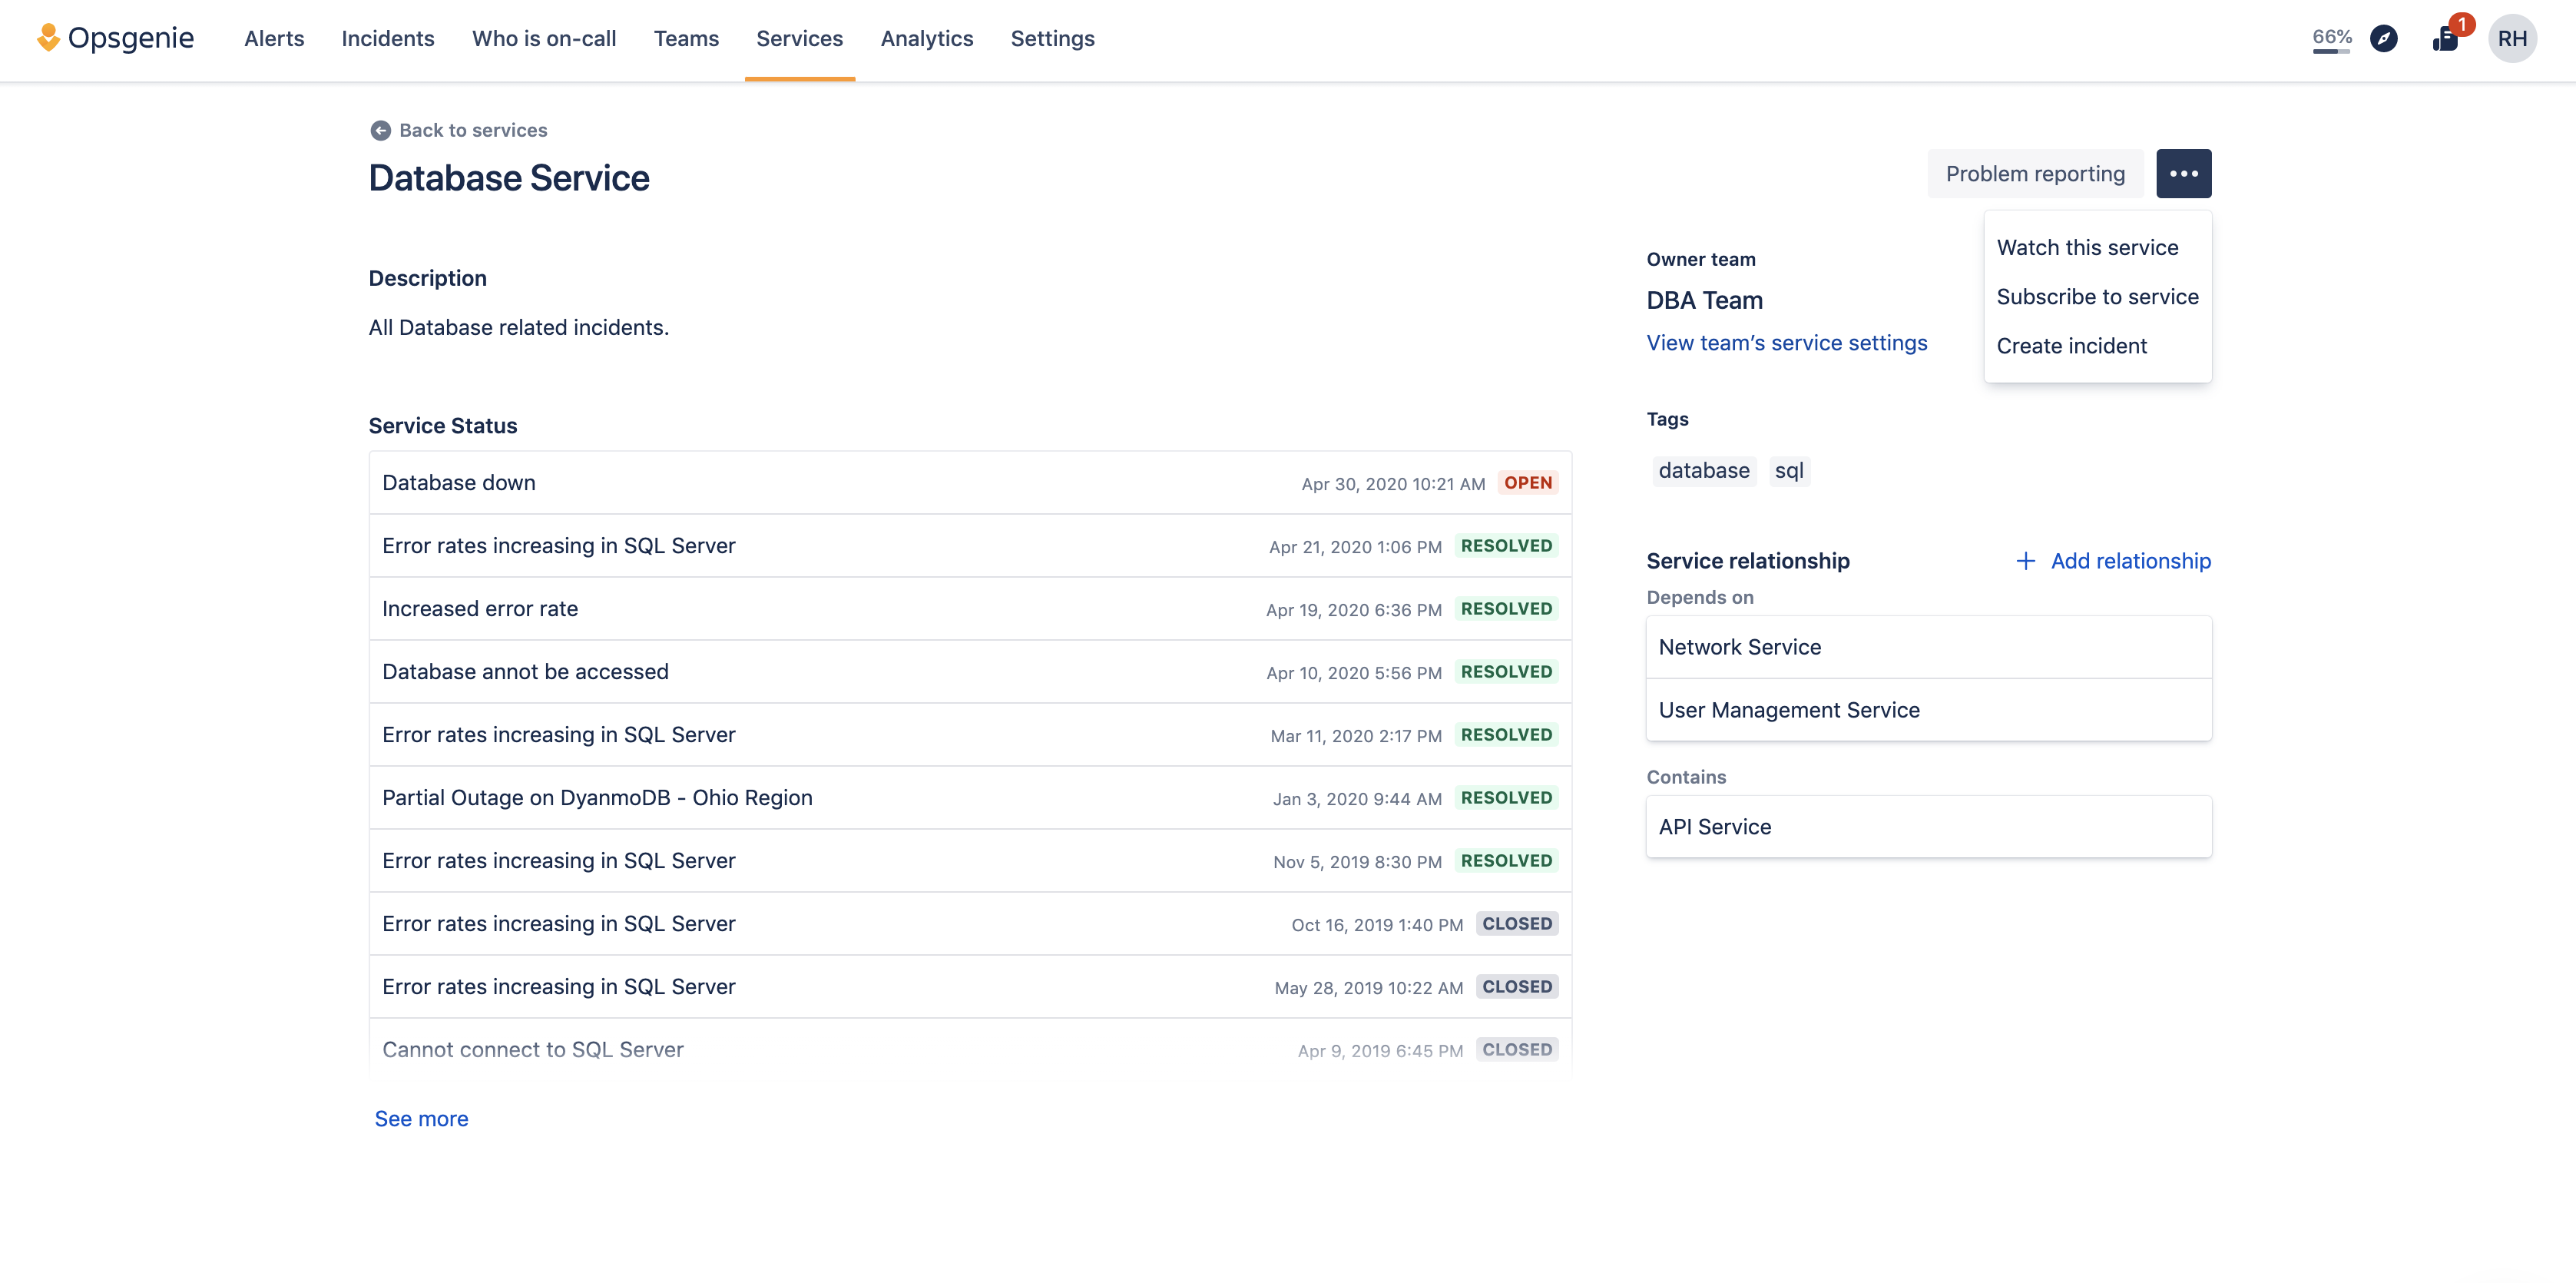Go to Who is on-call tab
This screenshot has width=2576, height=1283.
[x=544, y=38]
